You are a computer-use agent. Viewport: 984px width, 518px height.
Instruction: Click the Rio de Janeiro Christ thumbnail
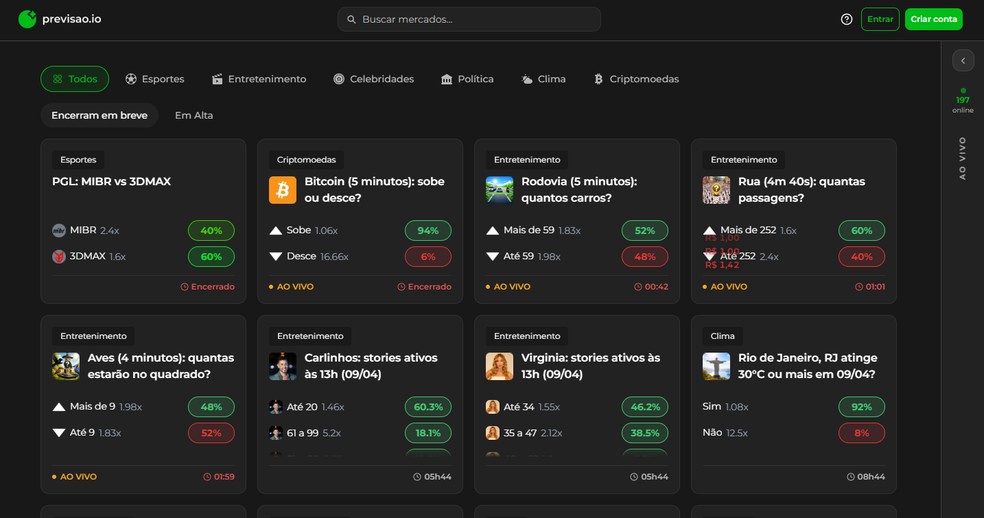click(x=716, y=366)
